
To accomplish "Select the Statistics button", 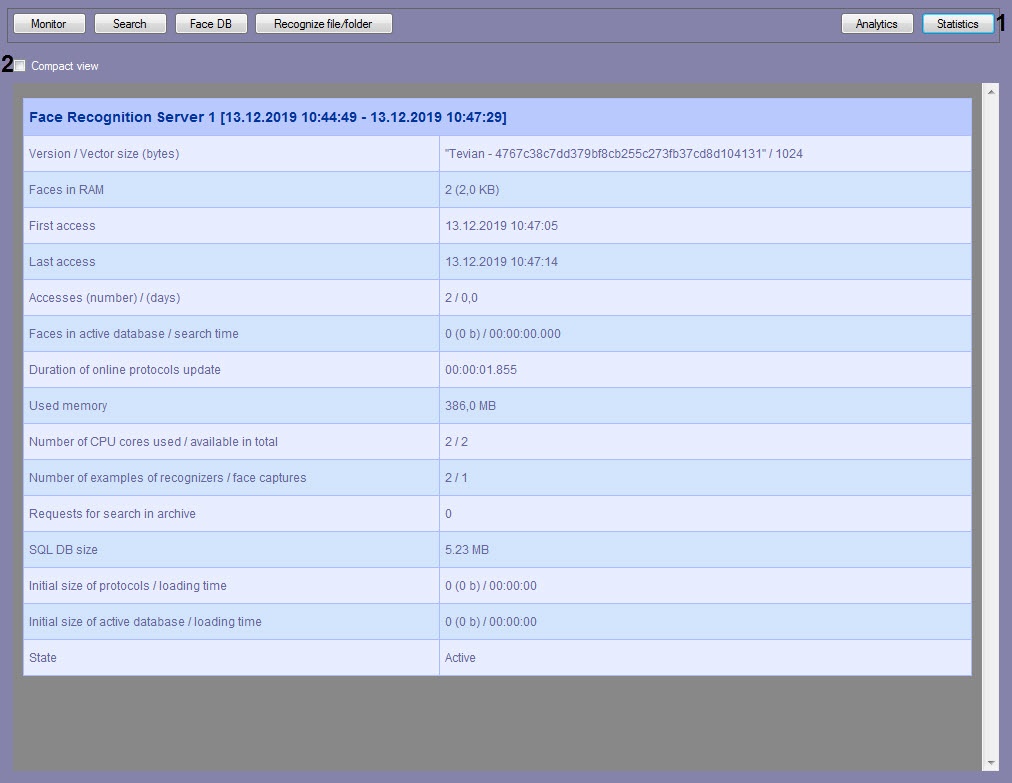I will tap(957, 24).
